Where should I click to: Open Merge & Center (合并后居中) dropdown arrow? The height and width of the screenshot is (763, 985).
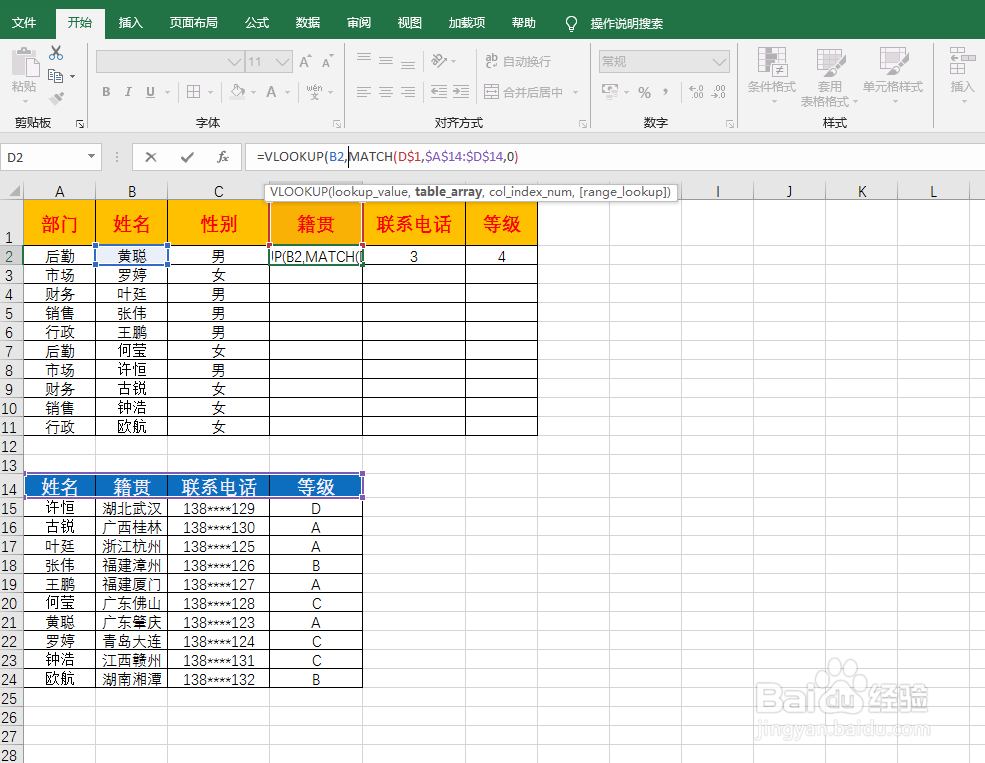pos(575,92)
